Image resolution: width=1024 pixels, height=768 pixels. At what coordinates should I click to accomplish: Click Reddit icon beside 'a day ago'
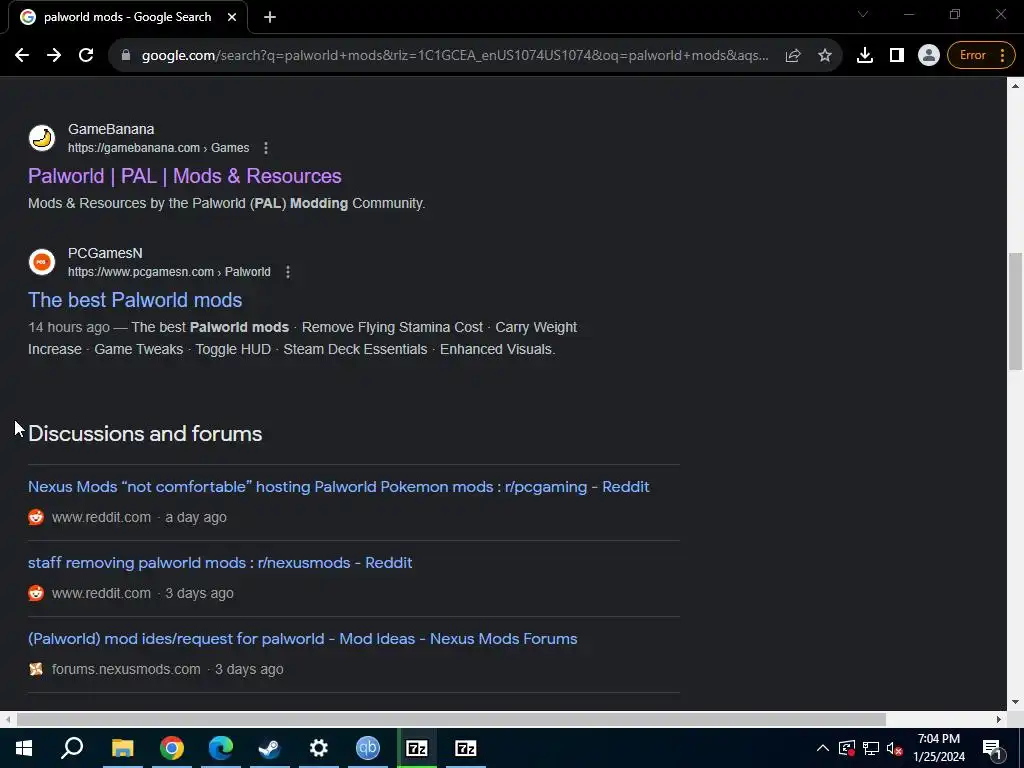click(36, 517)
